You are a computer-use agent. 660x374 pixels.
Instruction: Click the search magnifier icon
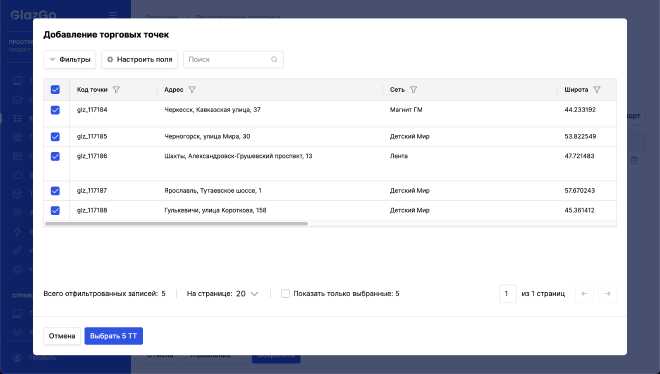[274, 59]
